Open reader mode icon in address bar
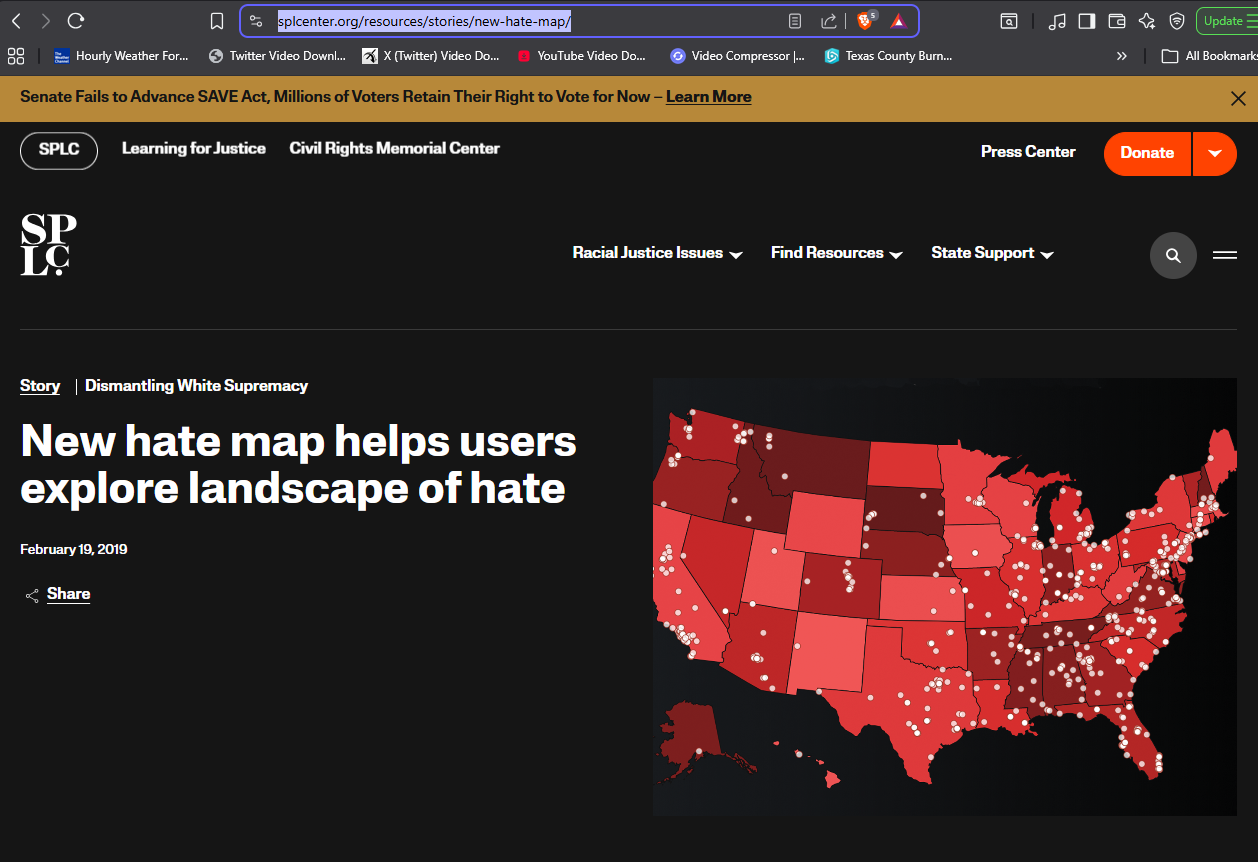The height and width of the screenshot is (862, 1258). pos(795,21)
